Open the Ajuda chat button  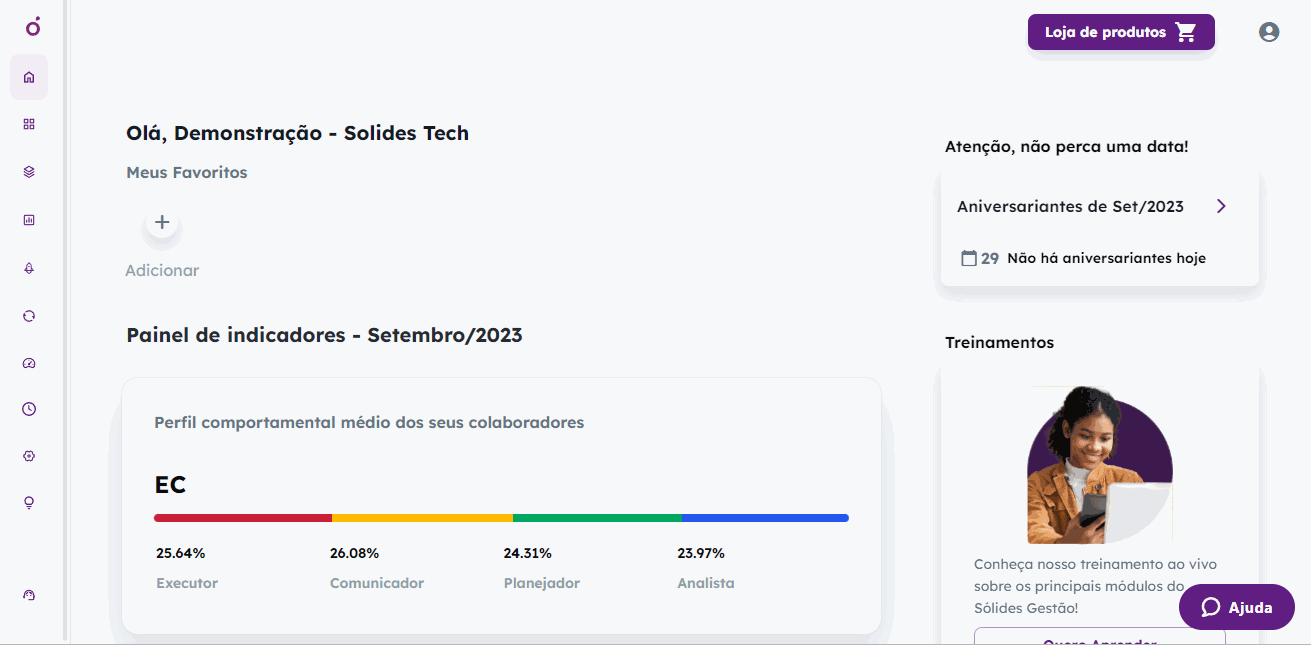tap(1237, 607)
